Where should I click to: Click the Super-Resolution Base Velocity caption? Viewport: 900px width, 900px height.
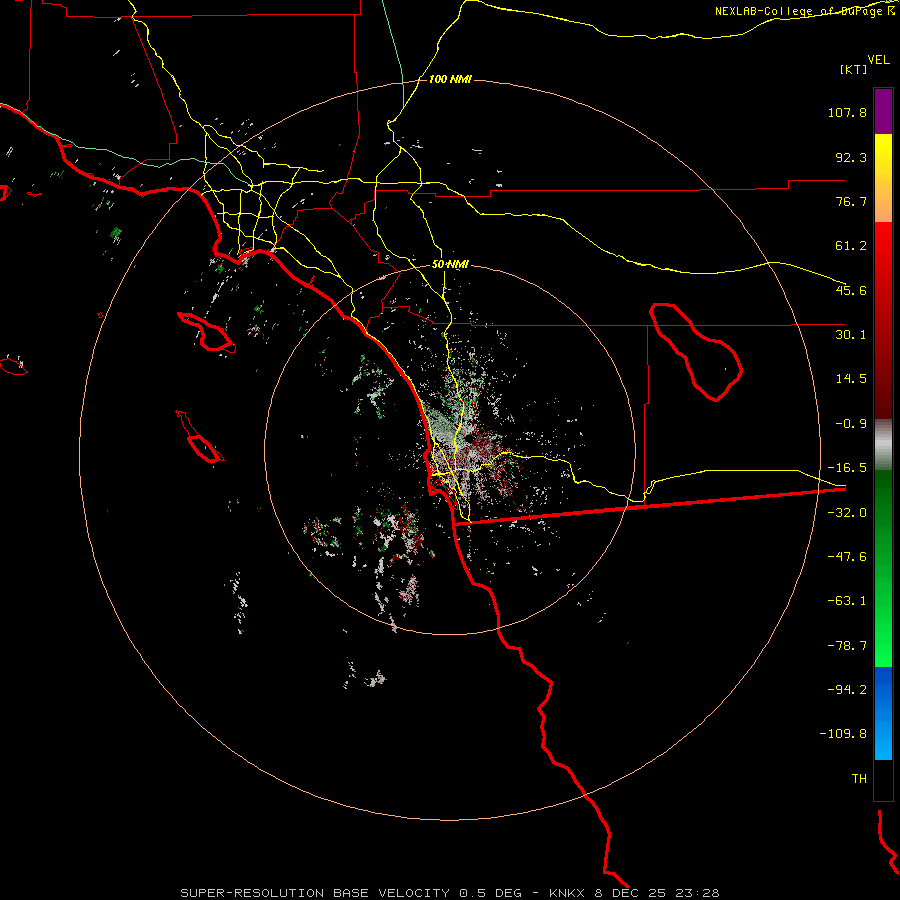point(449,893)
